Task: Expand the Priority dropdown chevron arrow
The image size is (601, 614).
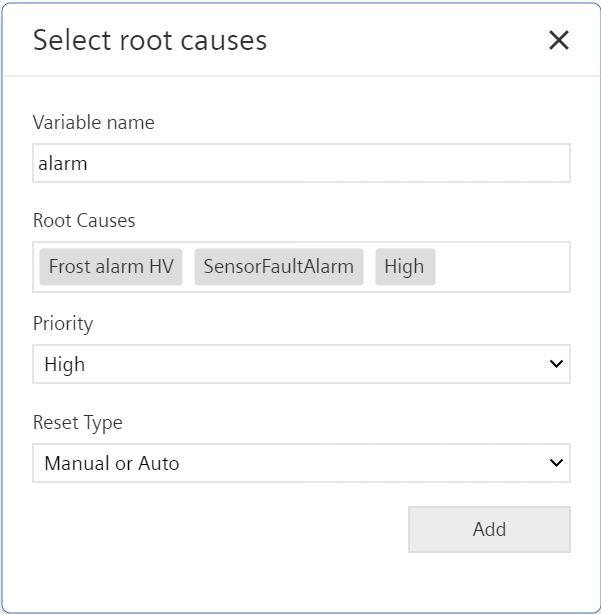Action: pyautogui.click(x=556, y=364)
